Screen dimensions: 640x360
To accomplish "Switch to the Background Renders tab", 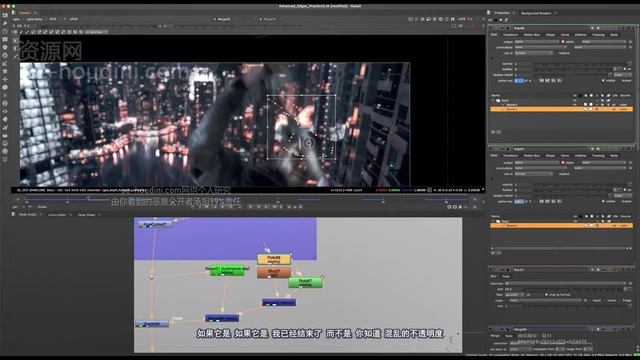I will tap(536, 13).
